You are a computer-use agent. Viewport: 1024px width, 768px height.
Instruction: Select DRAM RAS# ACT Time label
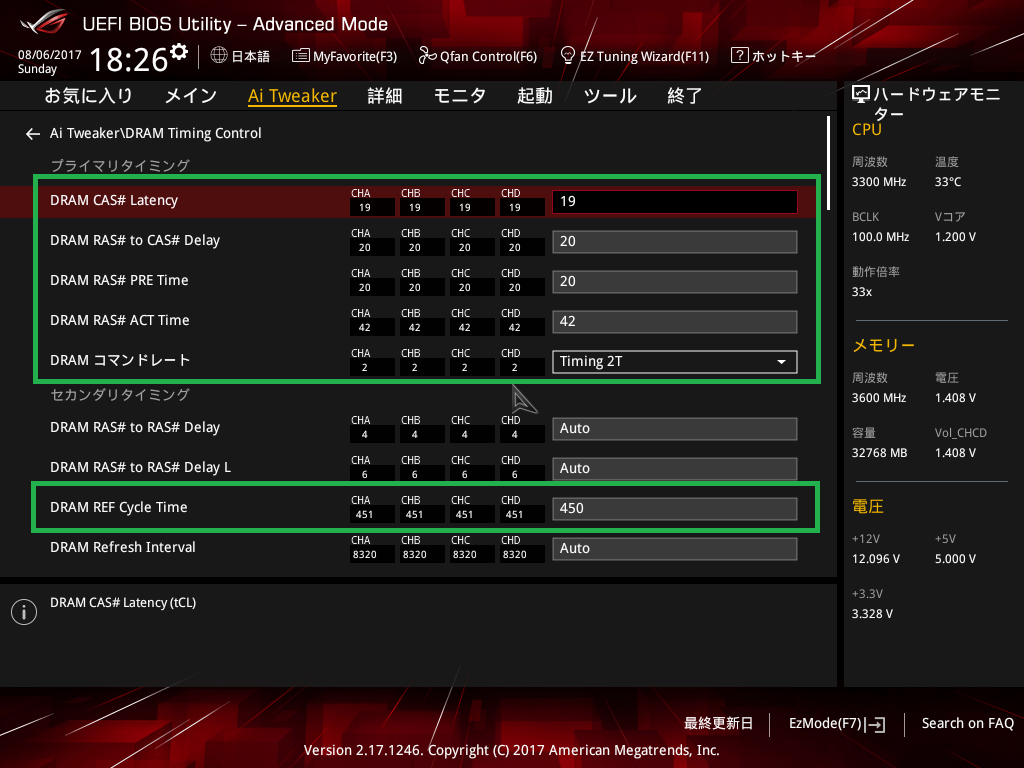(120, 321)
